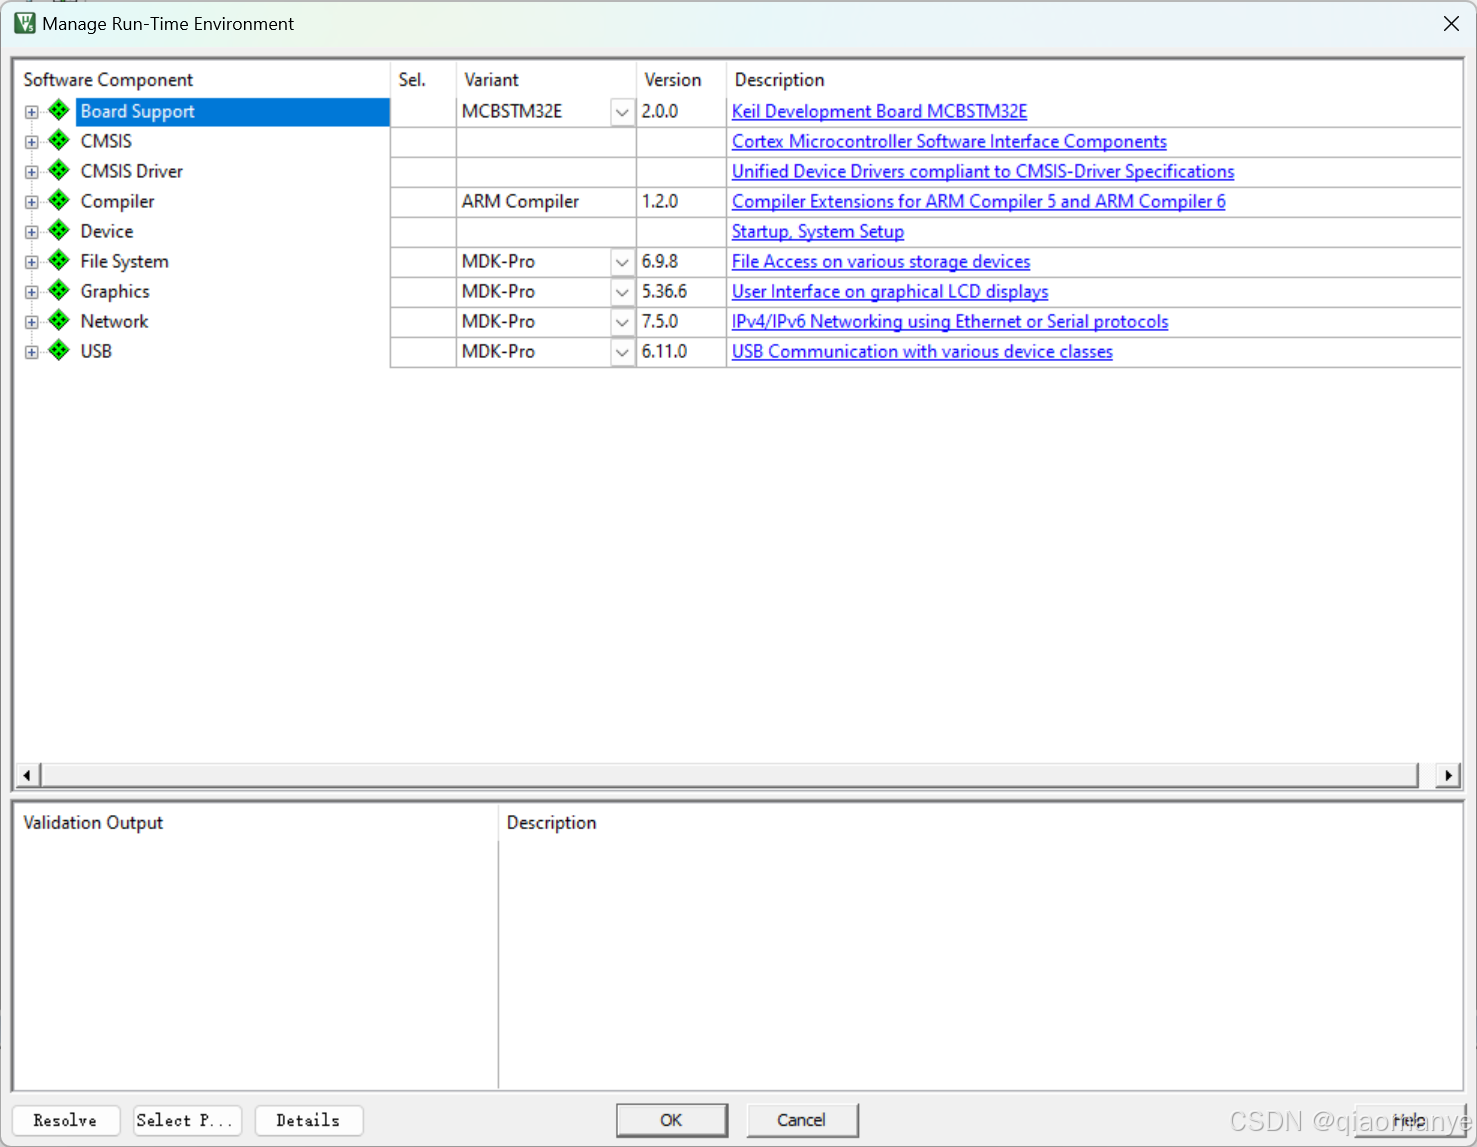This screenshot has height=1147, width=1477.
Task: Select the Graphics row label
Action: 115,291
